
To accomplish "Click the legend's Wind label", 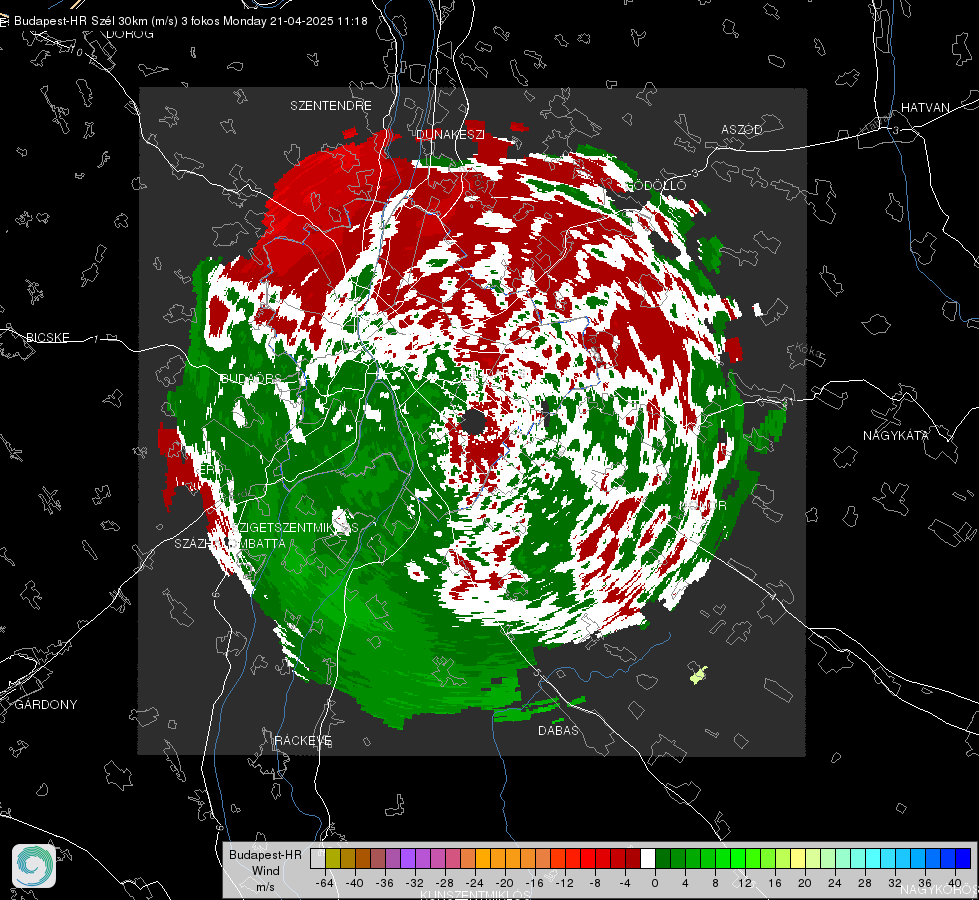I will coord(265,871).
